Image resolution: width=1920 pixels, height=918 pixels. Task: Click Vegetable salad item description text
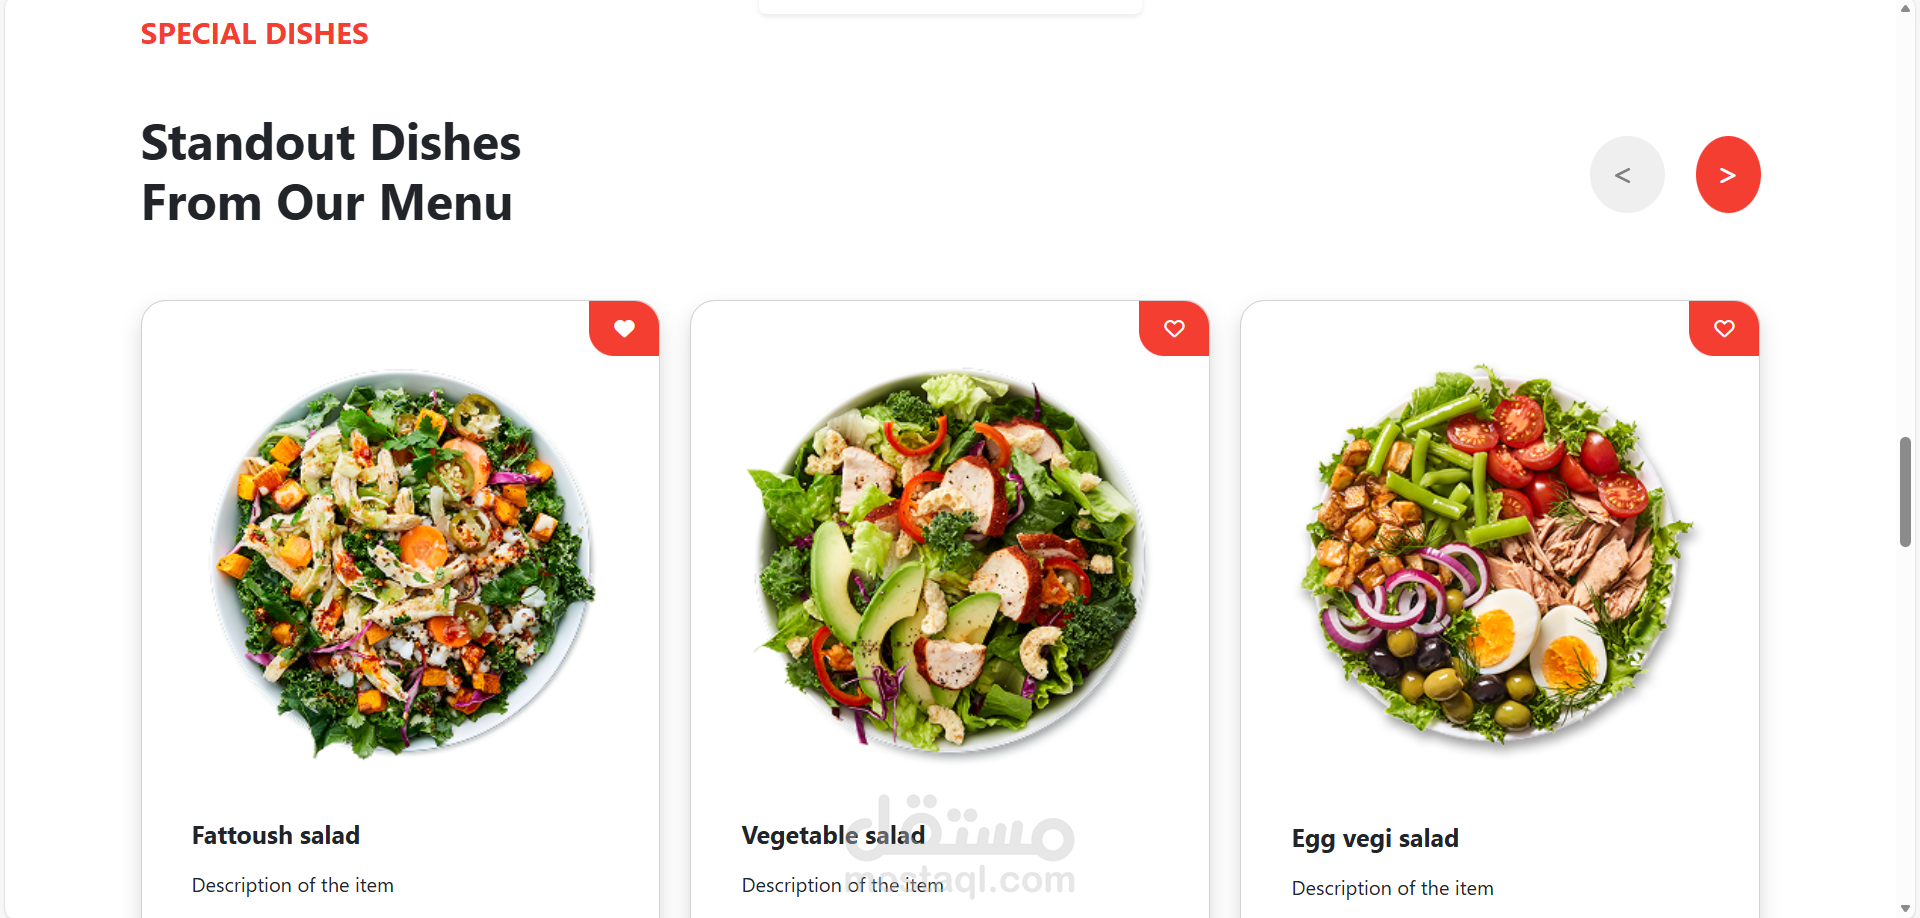[843, 886]
